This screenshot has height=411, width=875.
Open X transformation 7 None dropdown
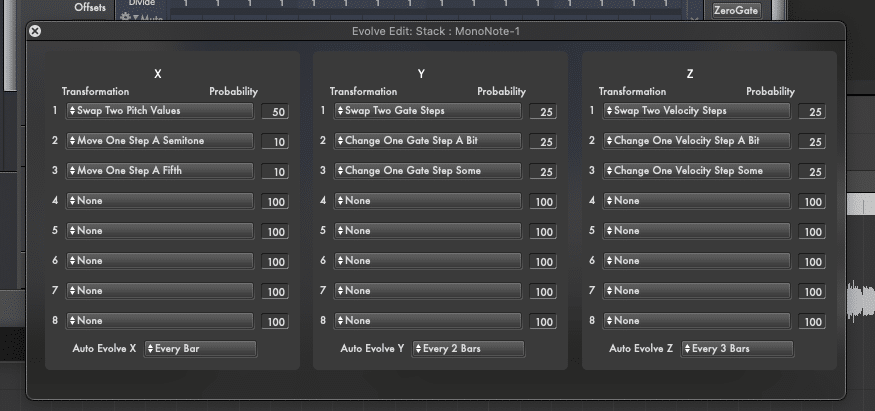pos(160,291)
